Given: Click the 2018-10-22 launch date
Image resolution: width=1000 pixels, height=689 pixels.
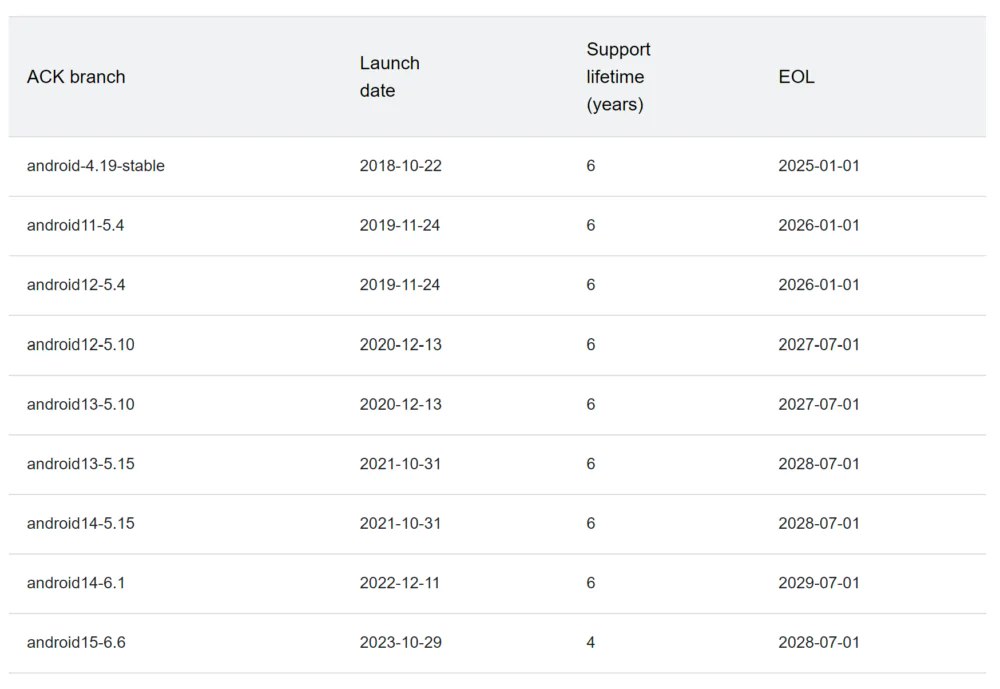Looking at the screenshot, I should (x=400, y=166).
